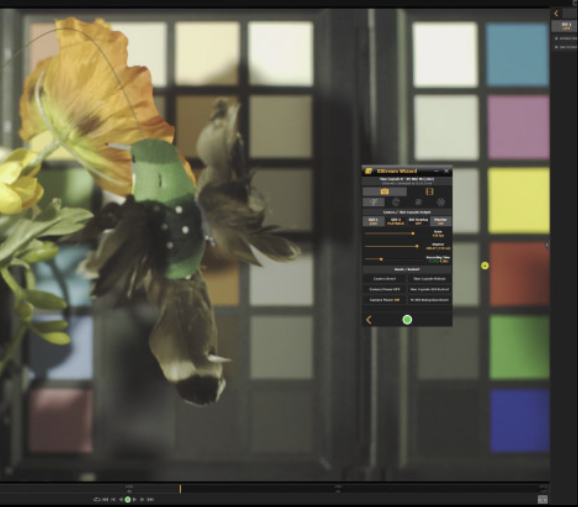Screen dimensions: 578x507
Task: Step to previous frame in transport controls
Action: pyautogui.click(x=113, y=499)
